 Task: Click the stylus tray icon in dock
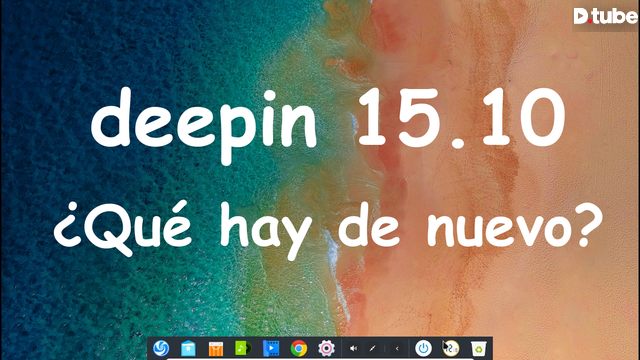click(x=372, y=349)
